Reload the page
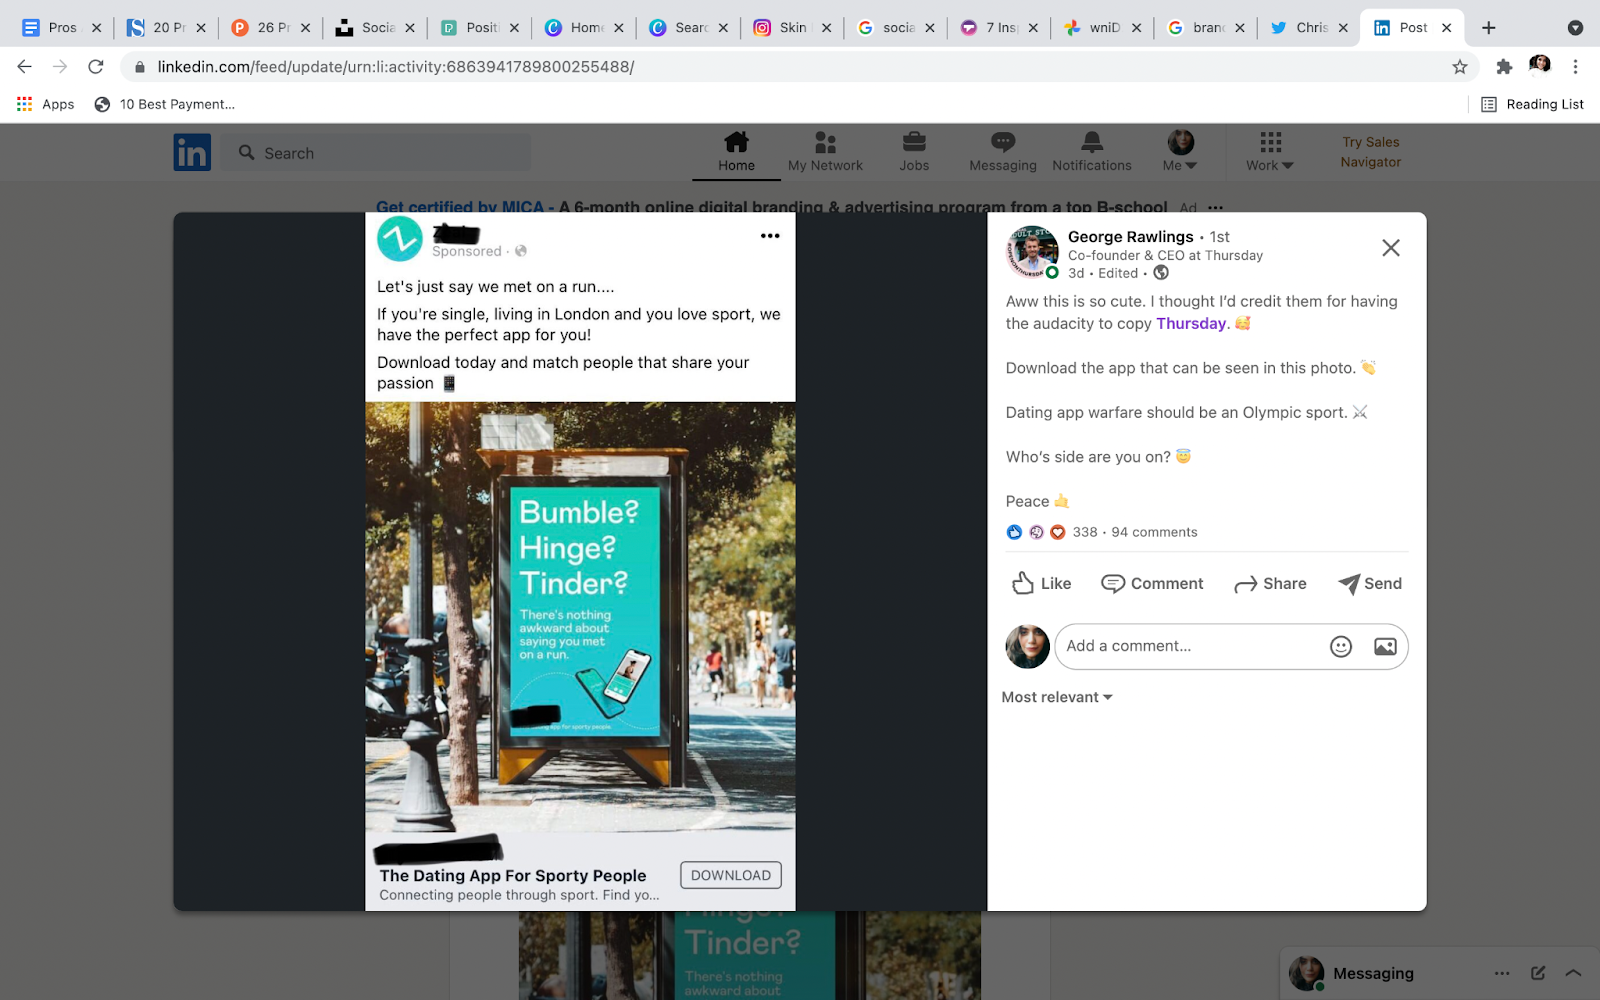This screenshot has width=1600, height=1000. [96, 67]
